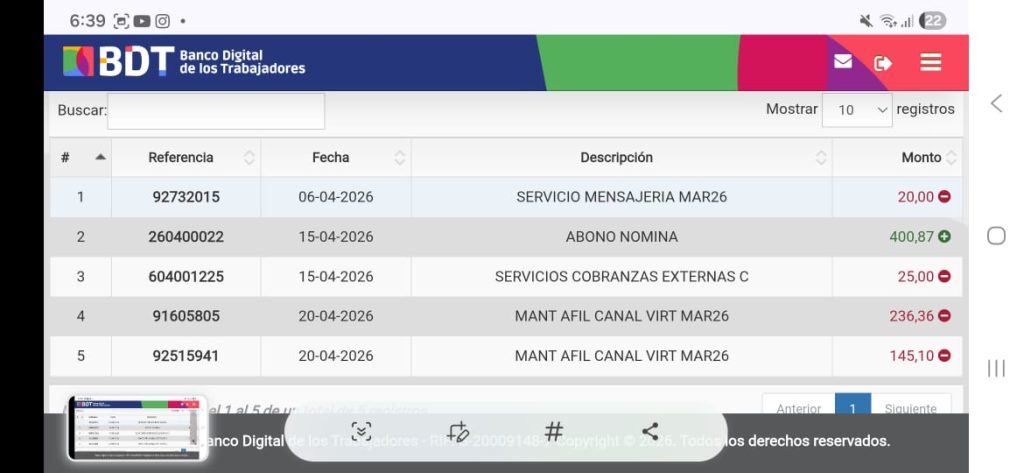This screenshot has width=1024, height=473.
Task: Expand the 400,87 ABONO NOMINA plus icon
Action: 944,237
